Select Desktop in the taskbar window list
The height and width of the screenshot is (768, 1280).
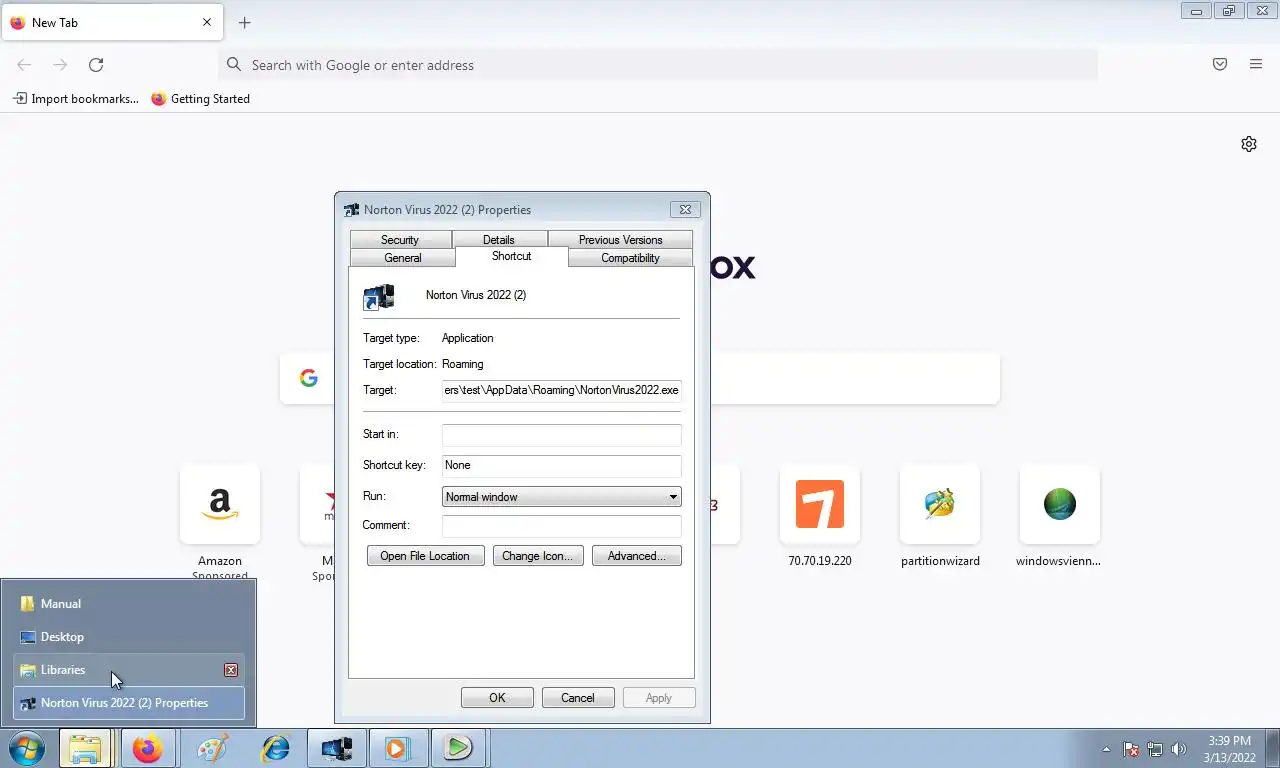[x=129, y=637]
